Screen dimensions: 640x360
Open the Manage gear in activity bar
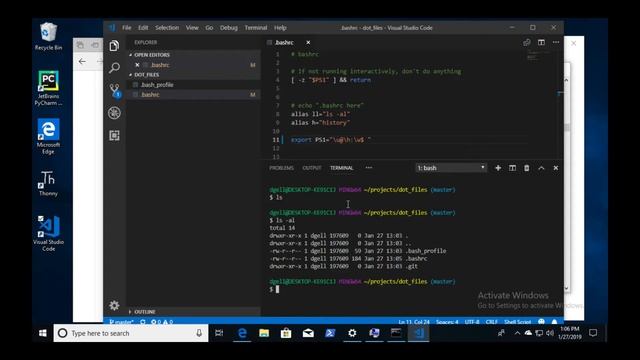(114, 305)
